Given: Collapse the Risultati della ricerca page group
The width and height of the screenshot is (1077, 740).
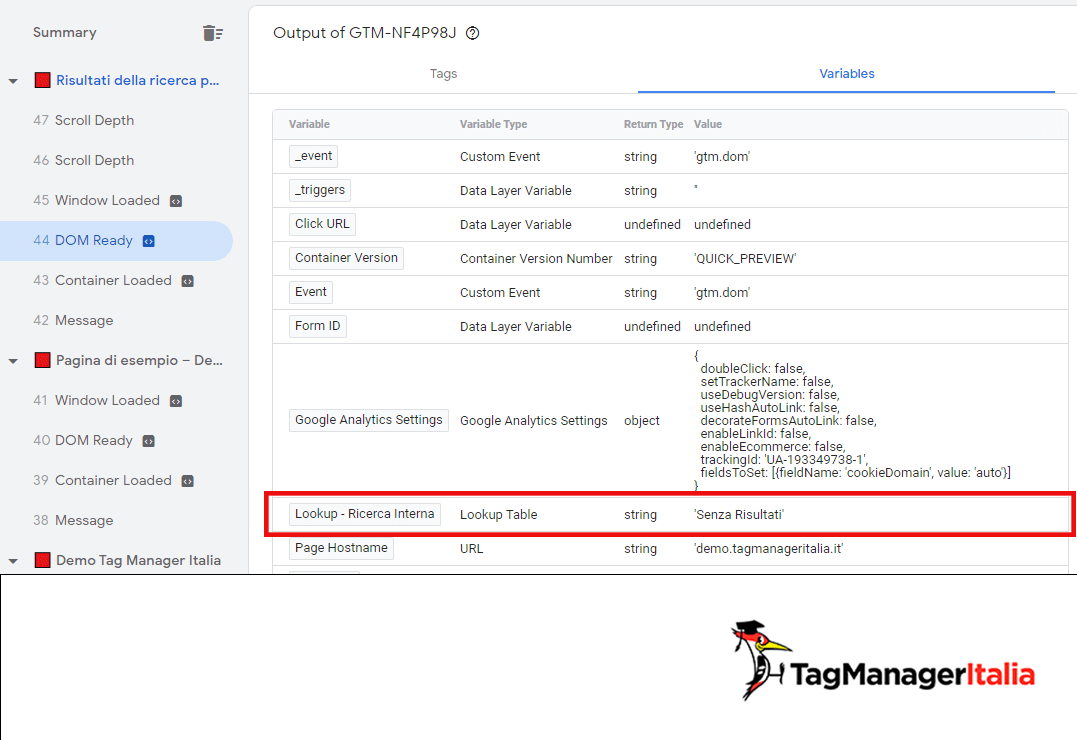Looking at the screenshot, I should click(x=14, y=81).
